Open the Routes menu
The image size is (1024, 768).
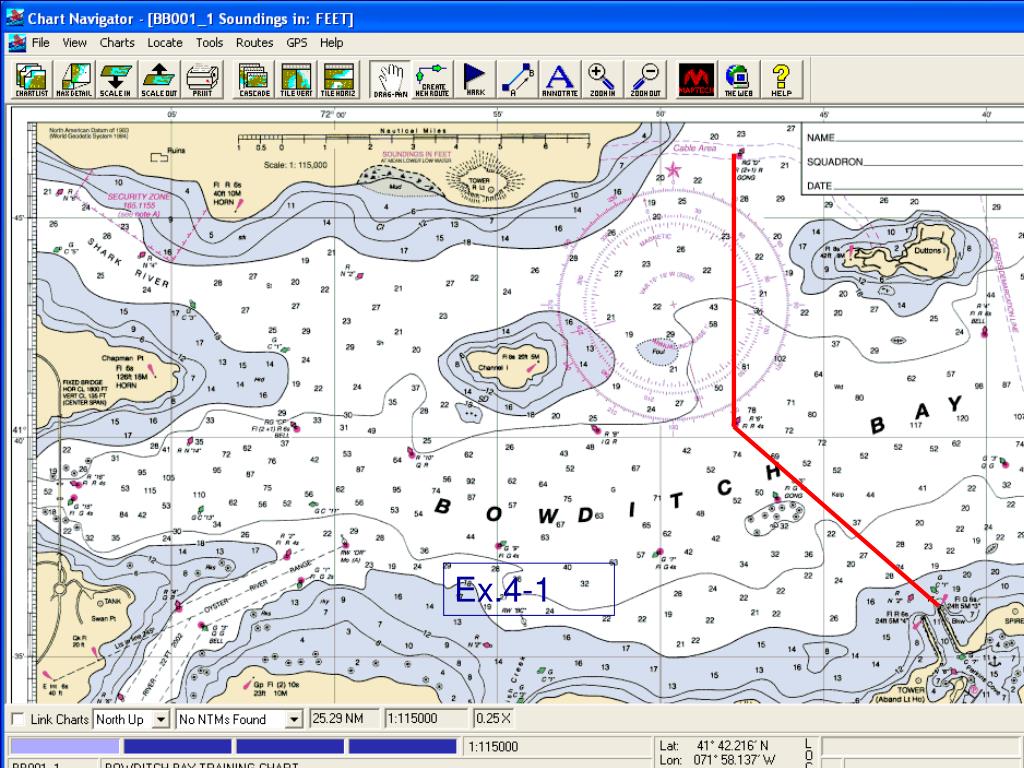pos(255,42)
